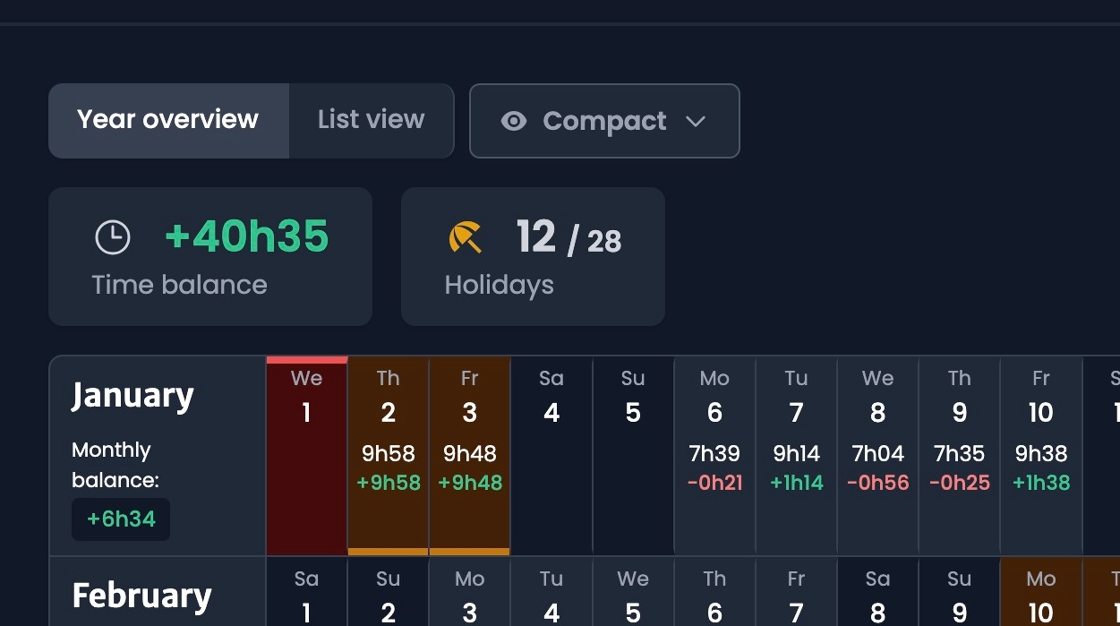Select Thursday January 9 with 7h35
Image resolution: width=1120 pixels, height=626 pixels.
(x=960, y=455)
